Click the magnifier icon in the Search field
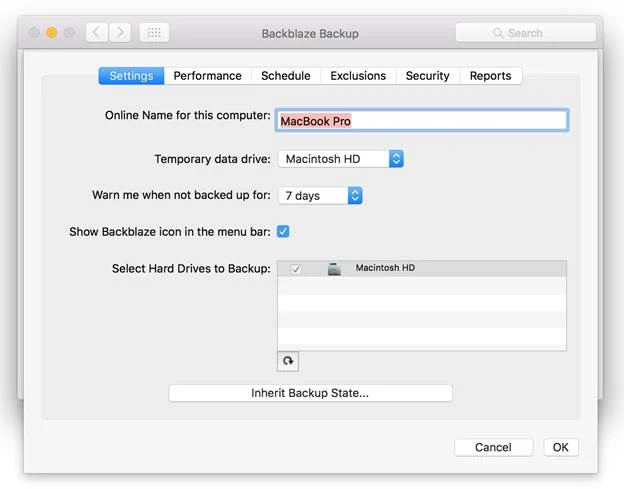This screenshot has height=489, width=624. [x=497, y=33]
